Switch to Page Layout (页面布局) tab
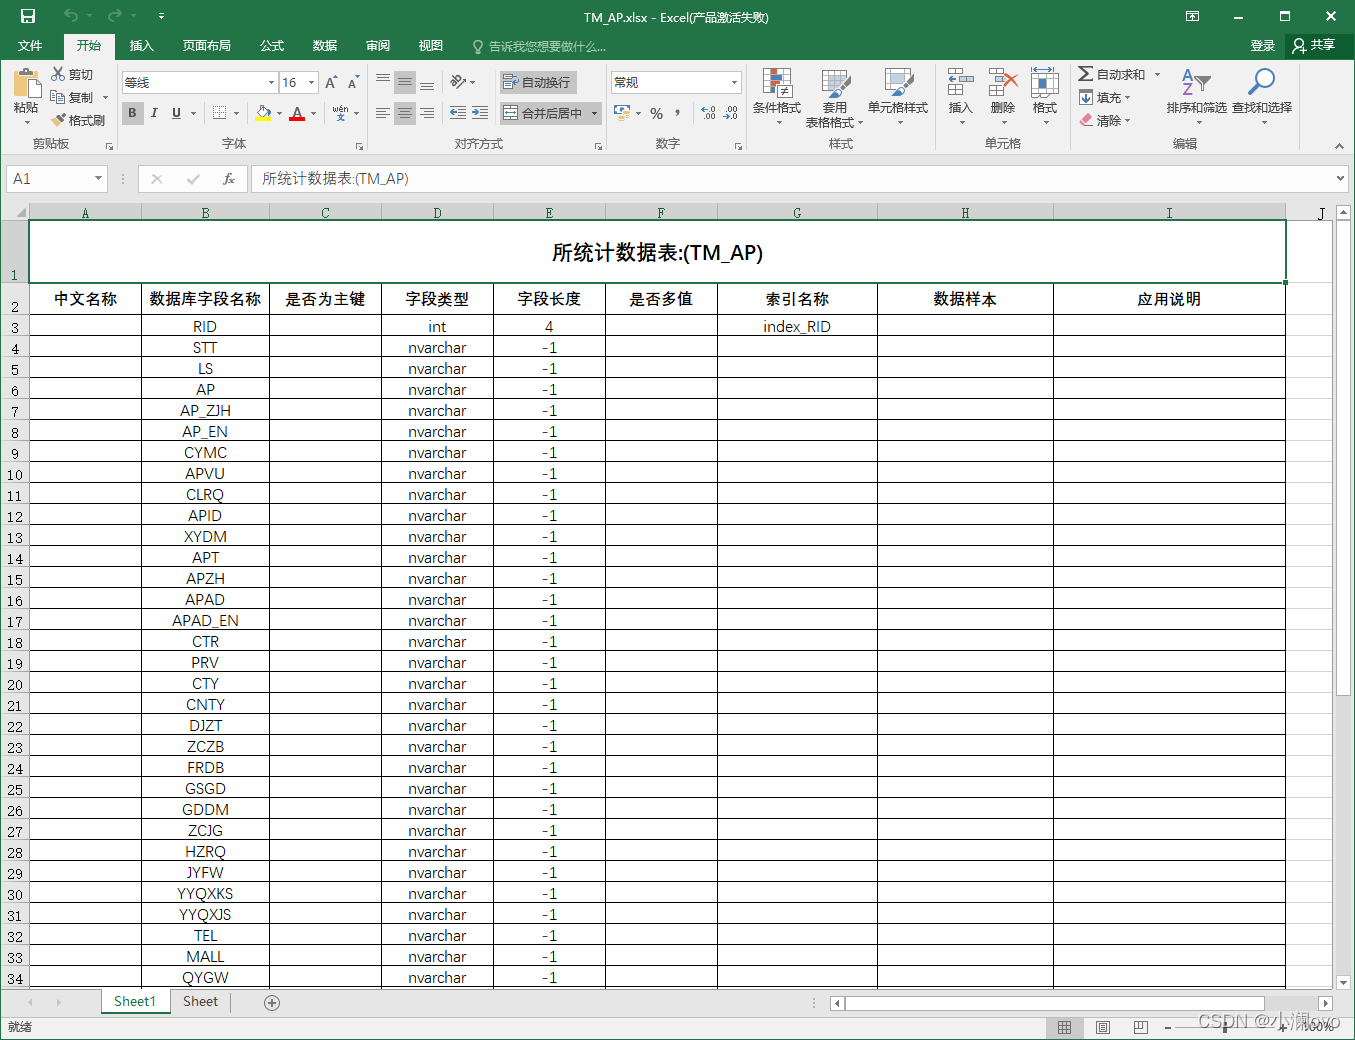Image resolution: width=1355 pixels, height=1040 pixels. [x=207, y=46]
